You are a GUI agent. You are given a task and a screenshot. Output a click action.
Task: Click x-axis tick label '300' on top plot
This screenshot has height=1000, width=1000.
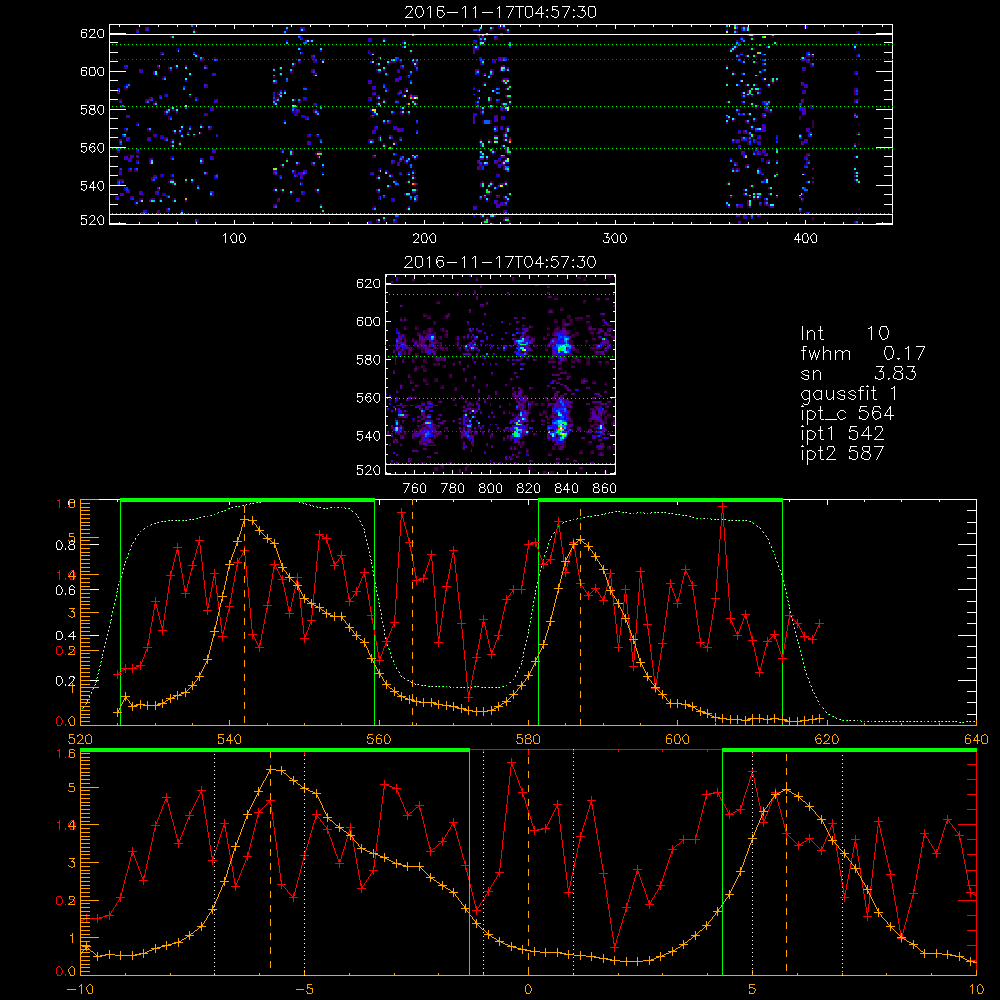(615, 239)
